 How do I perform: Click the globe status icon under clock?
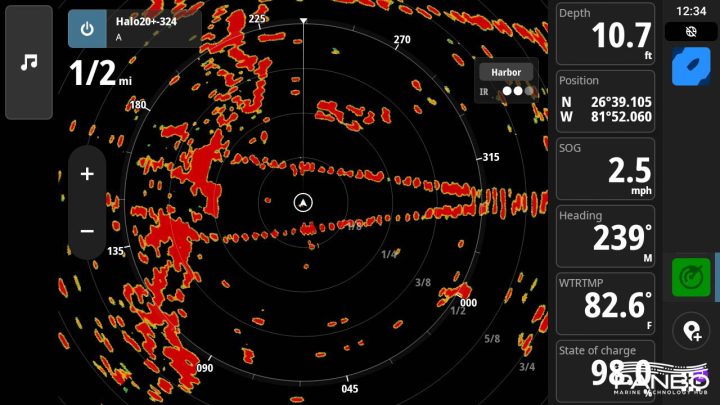(x=691, y=32)
